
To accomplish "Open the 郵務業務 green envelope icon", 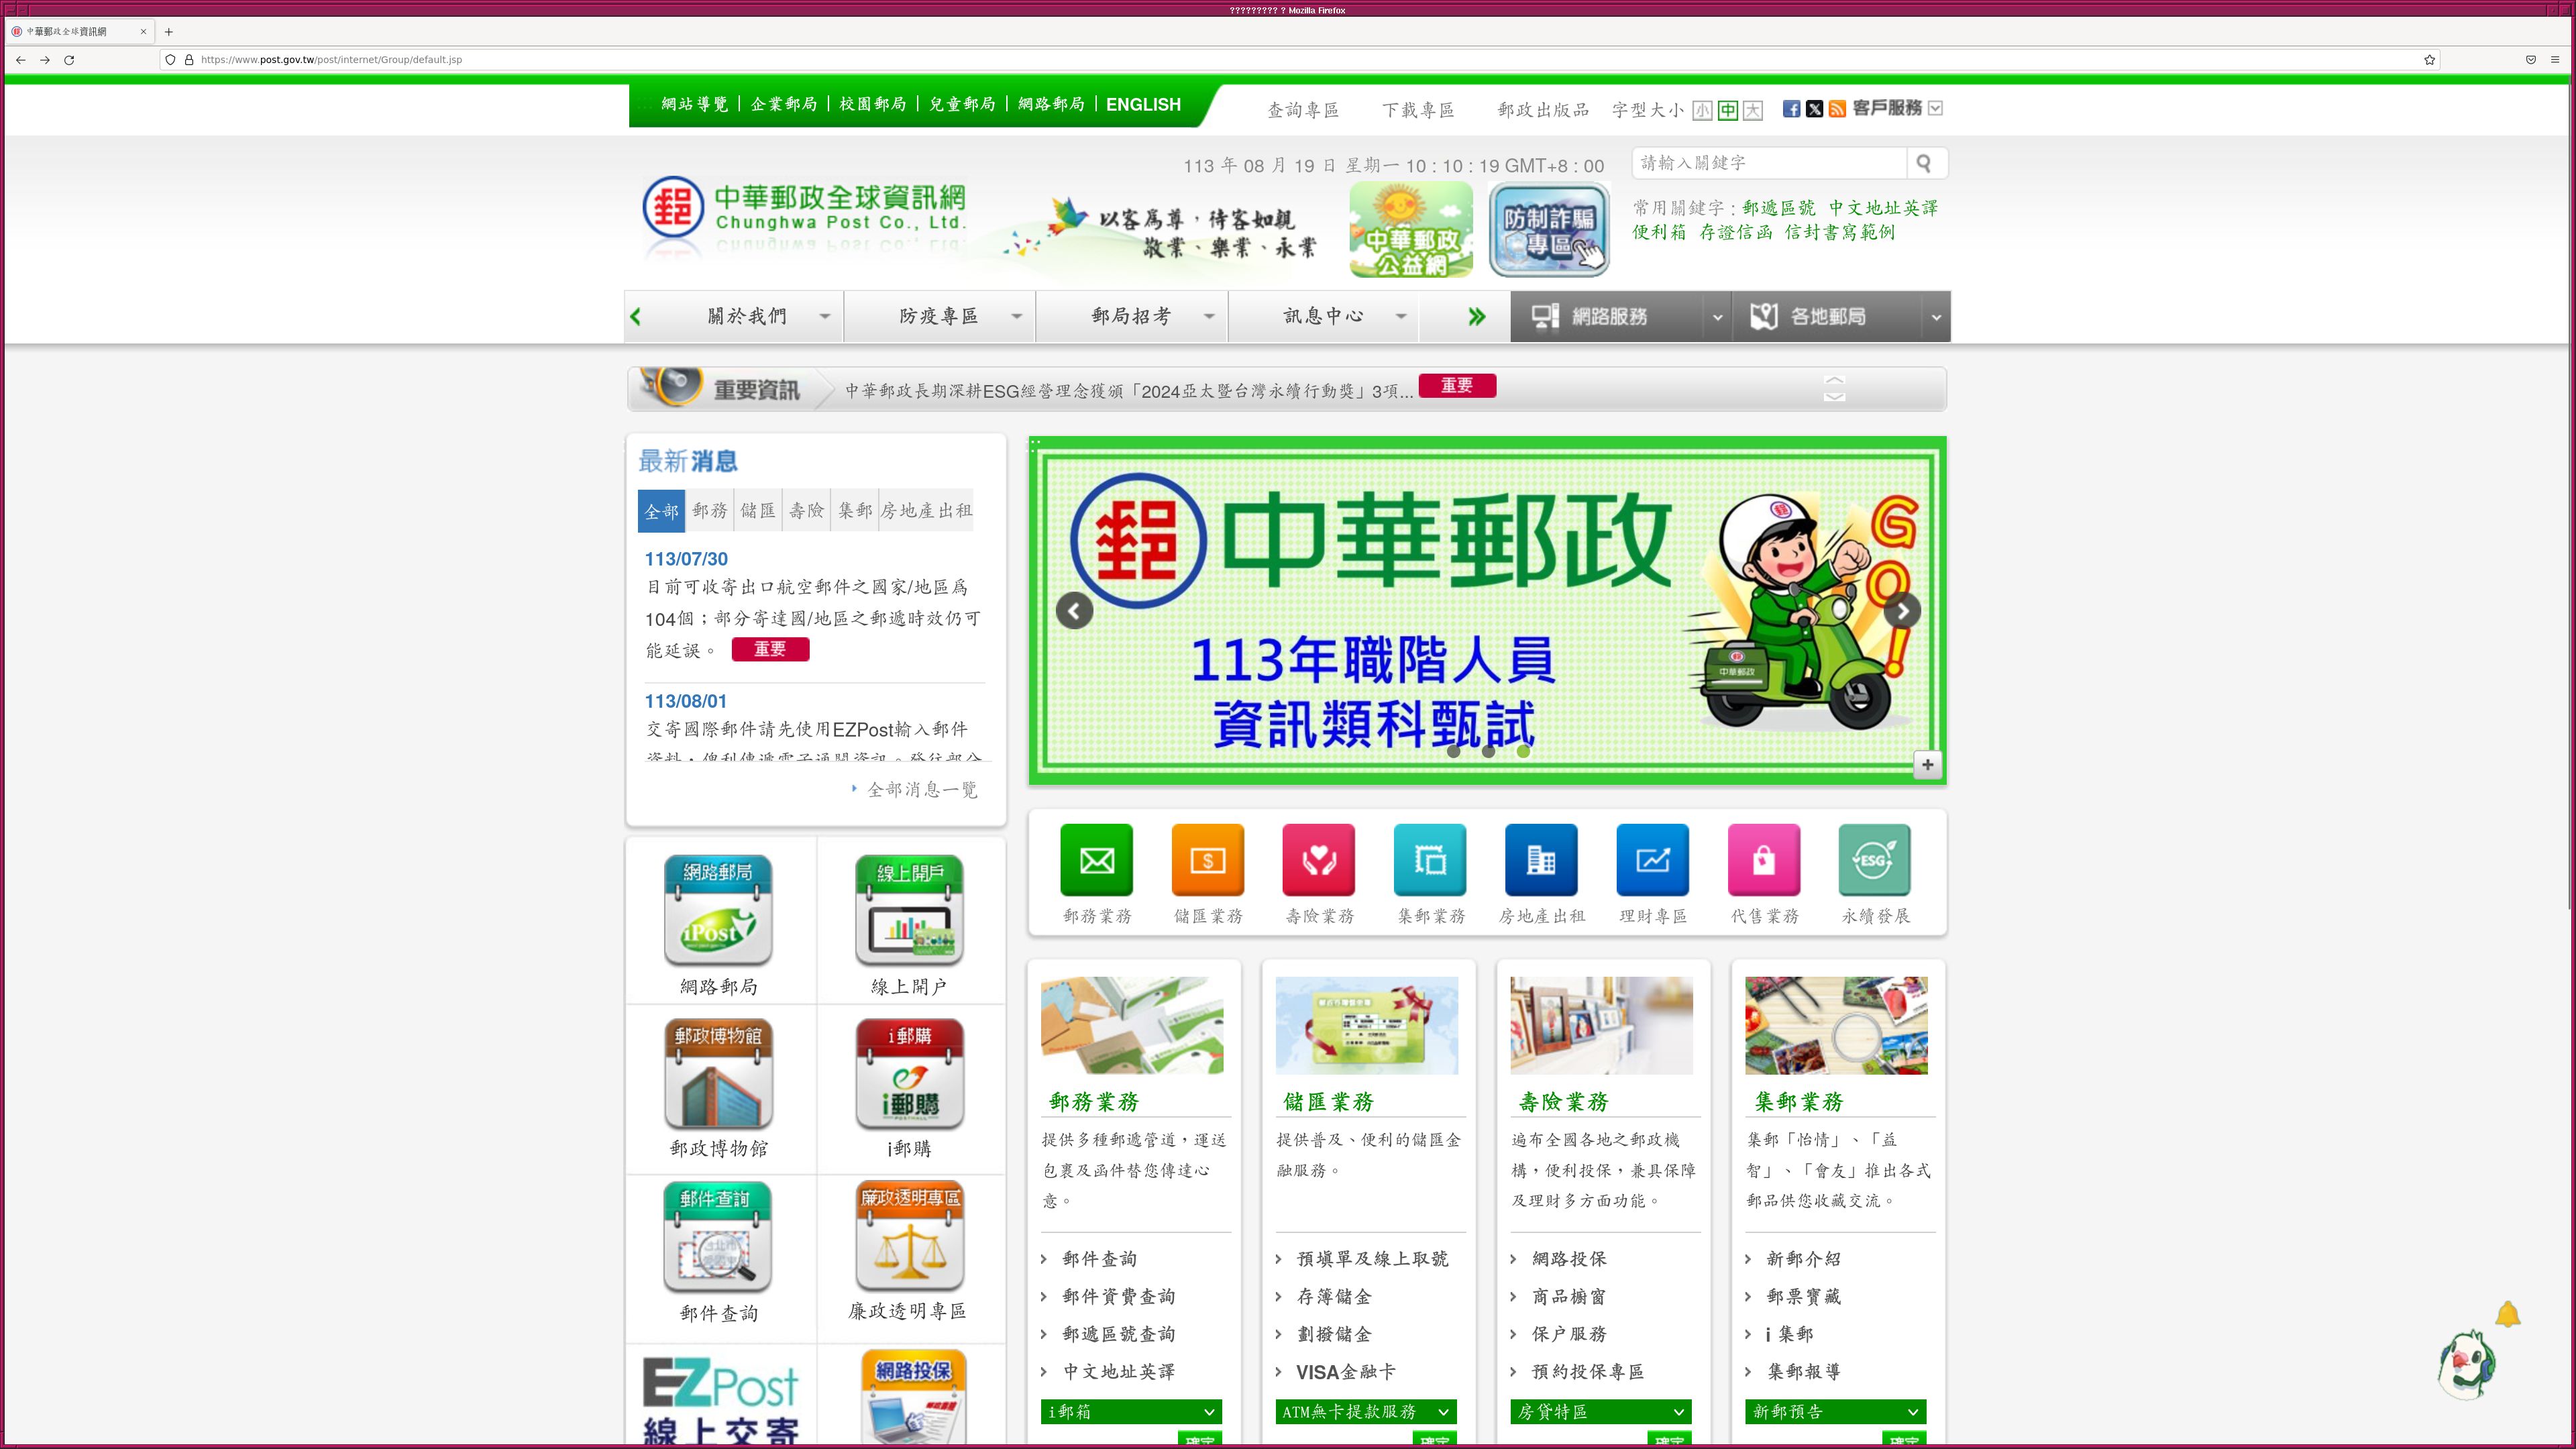I will pos(1096,860).
